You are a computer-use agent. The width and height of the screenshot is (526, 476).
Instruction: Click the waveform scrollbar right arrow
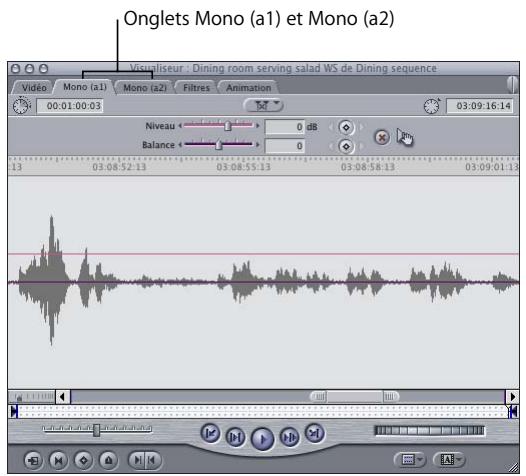(x=512, y=397)
